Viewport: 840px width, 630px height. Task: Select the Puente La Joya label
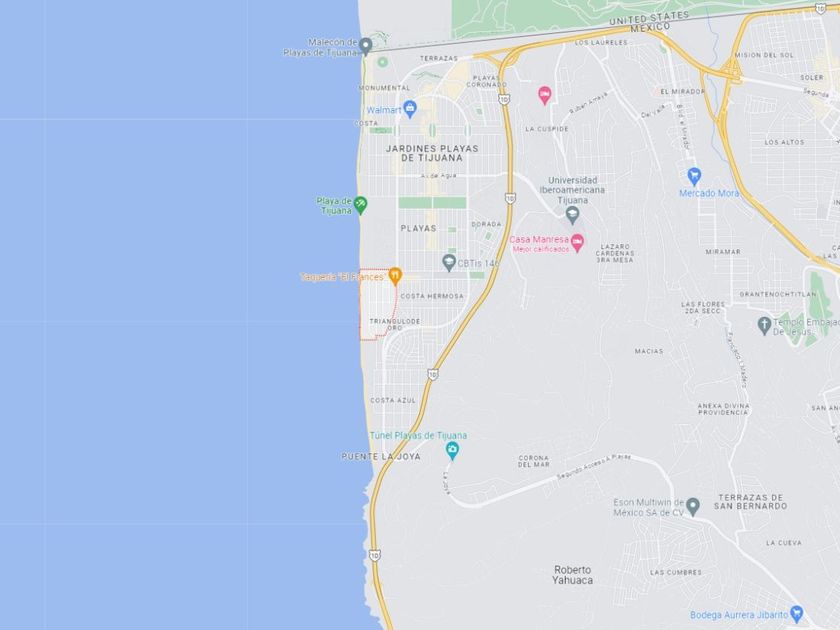[381, 456]
